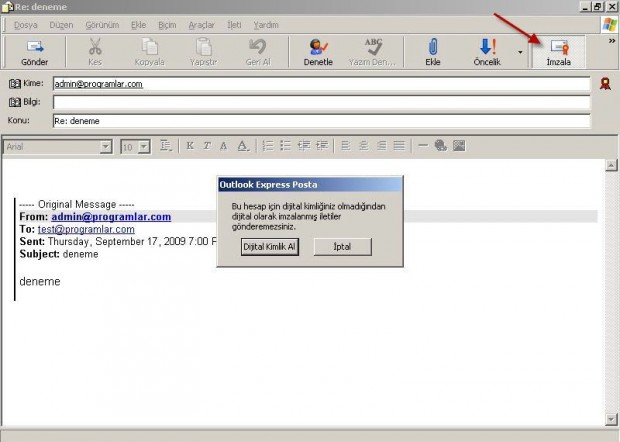Click the Öncelik priority icon
Screen dimensions: 620x442
[488, 47]
